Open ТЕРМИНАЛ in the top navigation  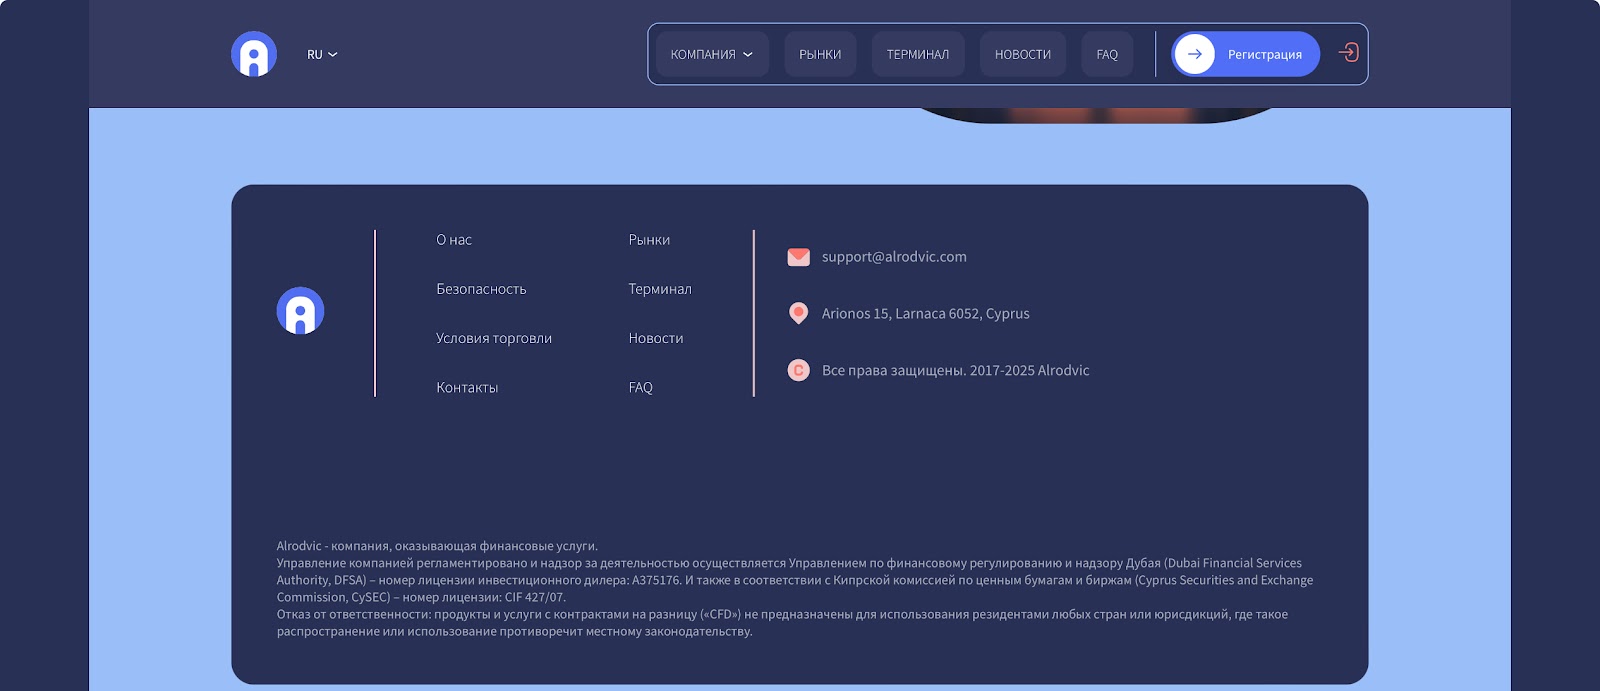[918, 54]
